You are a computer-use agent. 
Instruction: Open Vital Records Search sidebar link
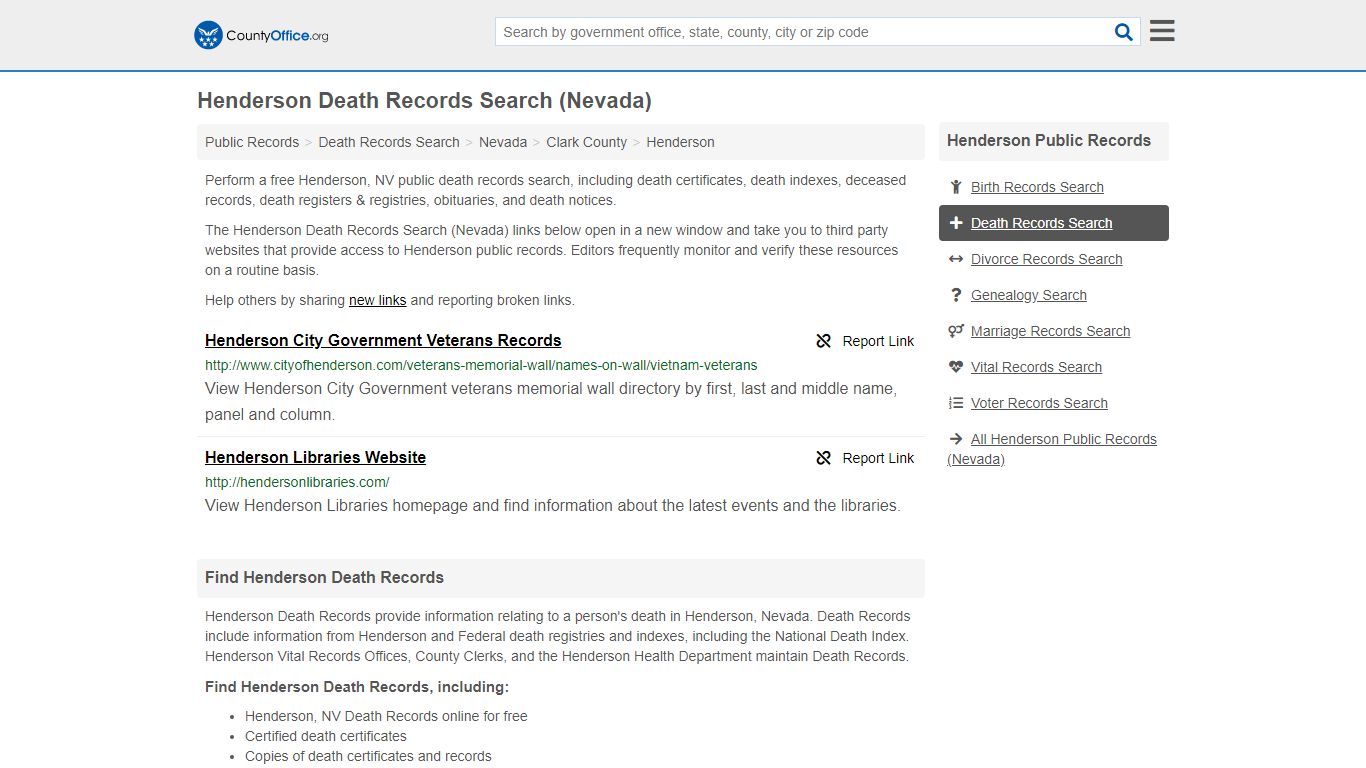click(1036, 367)
